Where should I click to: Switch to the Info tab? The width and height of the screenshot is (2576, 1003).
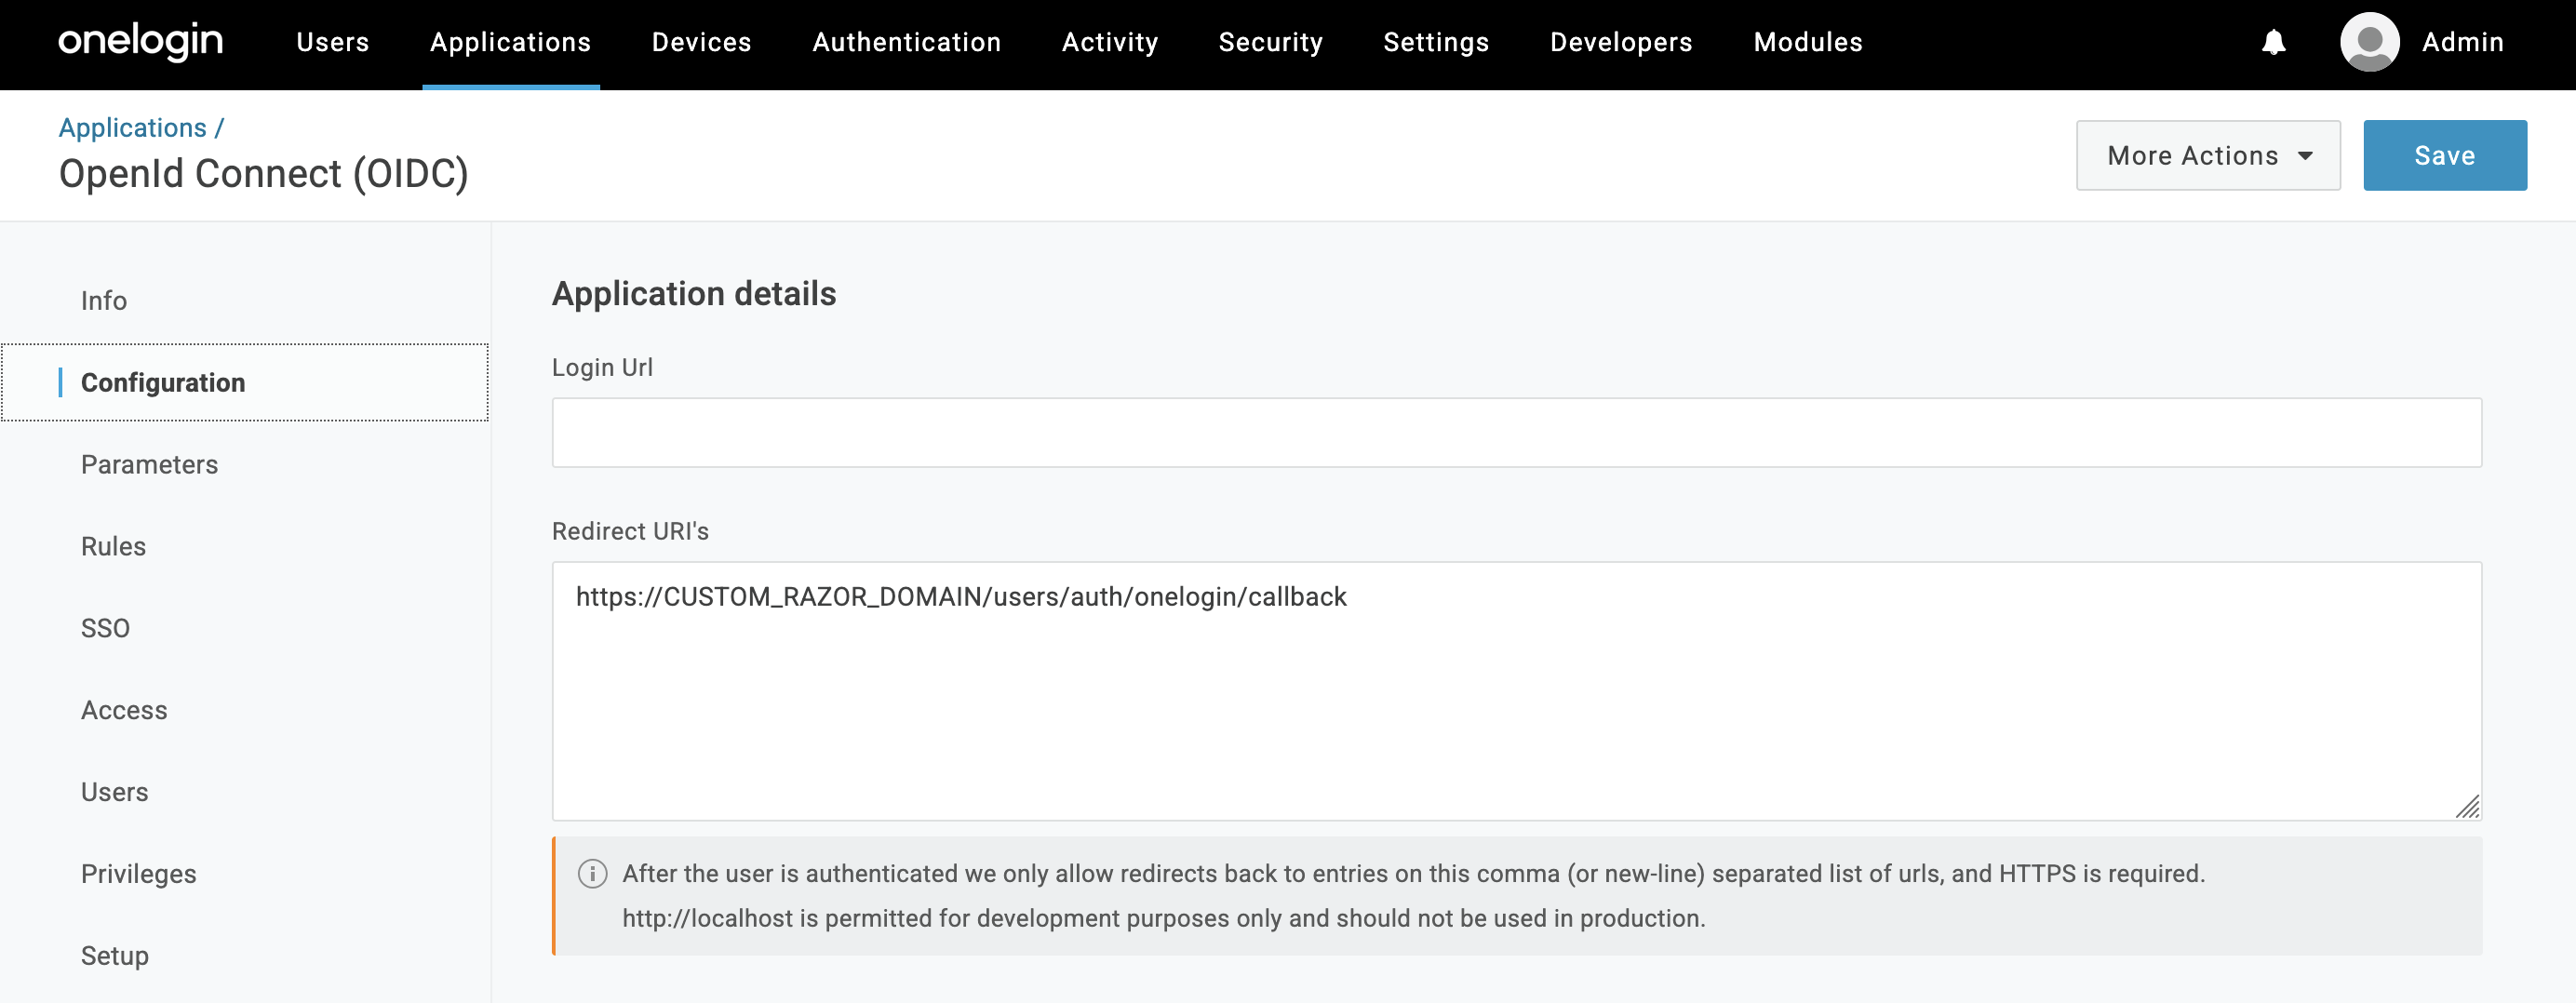click(x=104, y=301)
